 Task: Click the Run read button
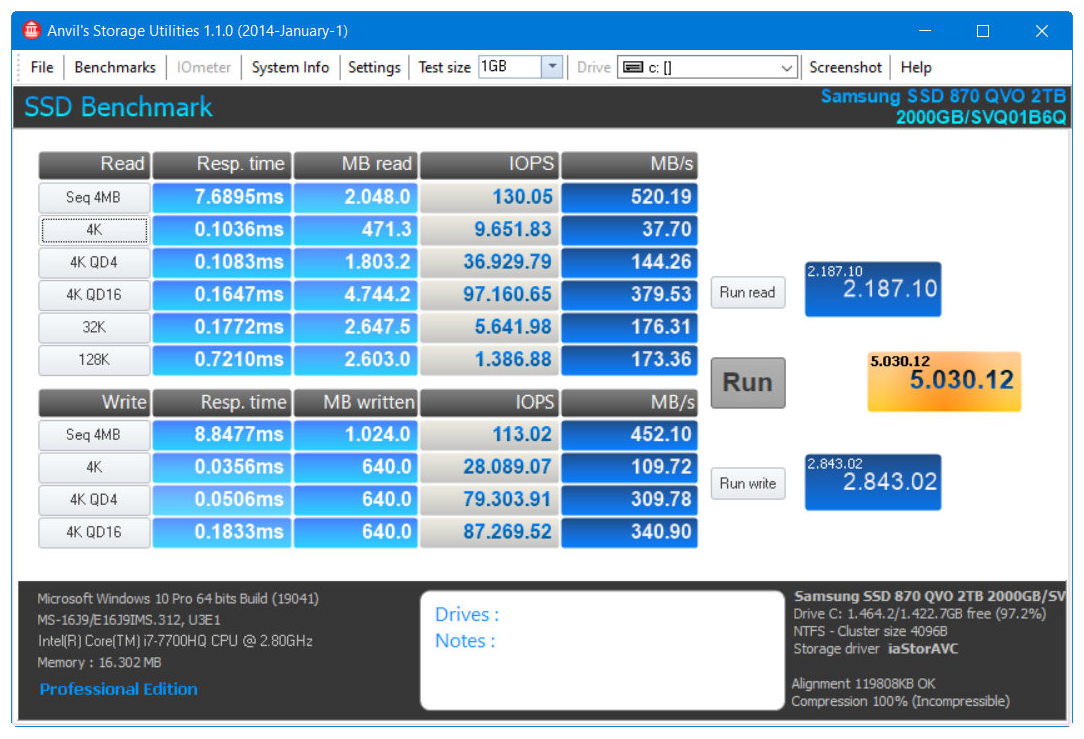click(x=747, y=292)
